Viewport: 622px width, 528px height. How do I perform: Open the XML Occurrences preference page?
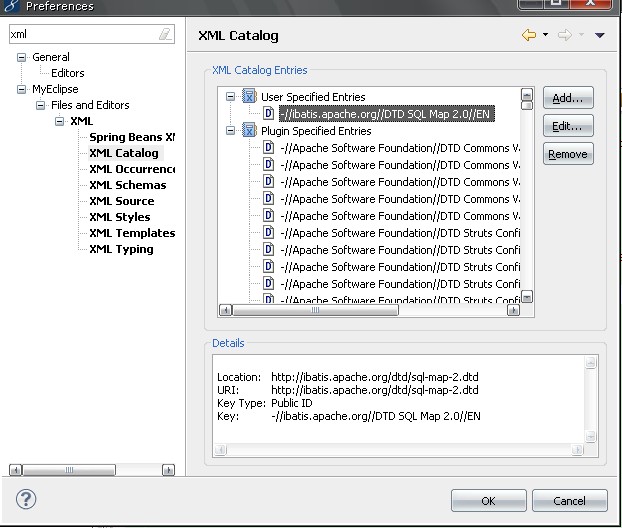click(x=132, y=169)
